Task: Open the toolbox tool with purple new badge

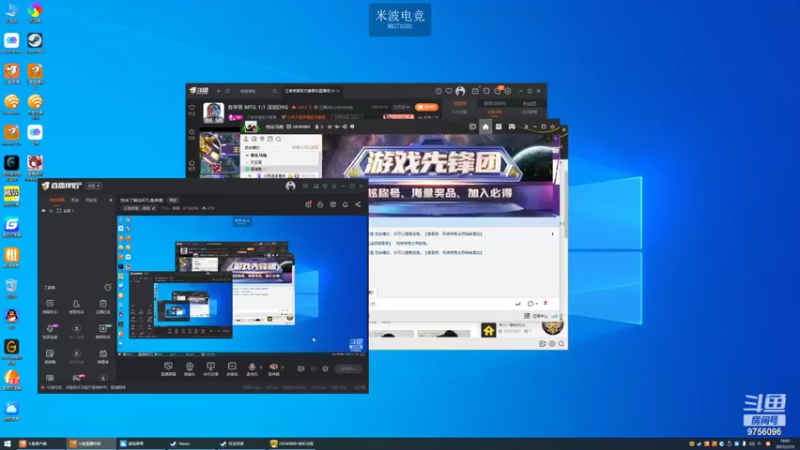Action: (x=50, y=331)
